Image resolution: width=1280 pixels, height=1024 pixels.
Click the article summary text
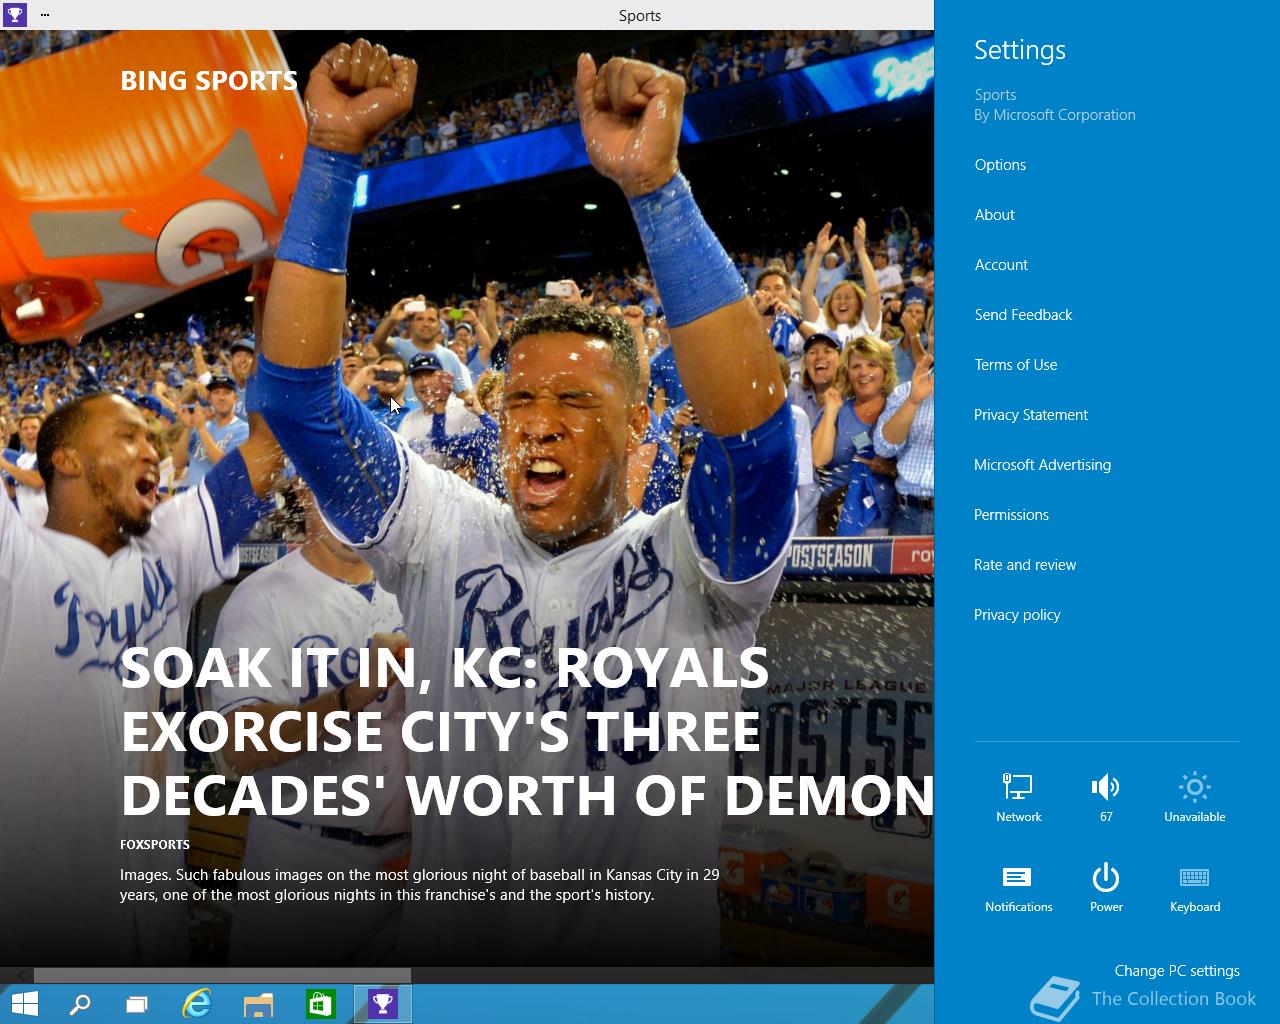pyautogui.click(x=419, y=885)
